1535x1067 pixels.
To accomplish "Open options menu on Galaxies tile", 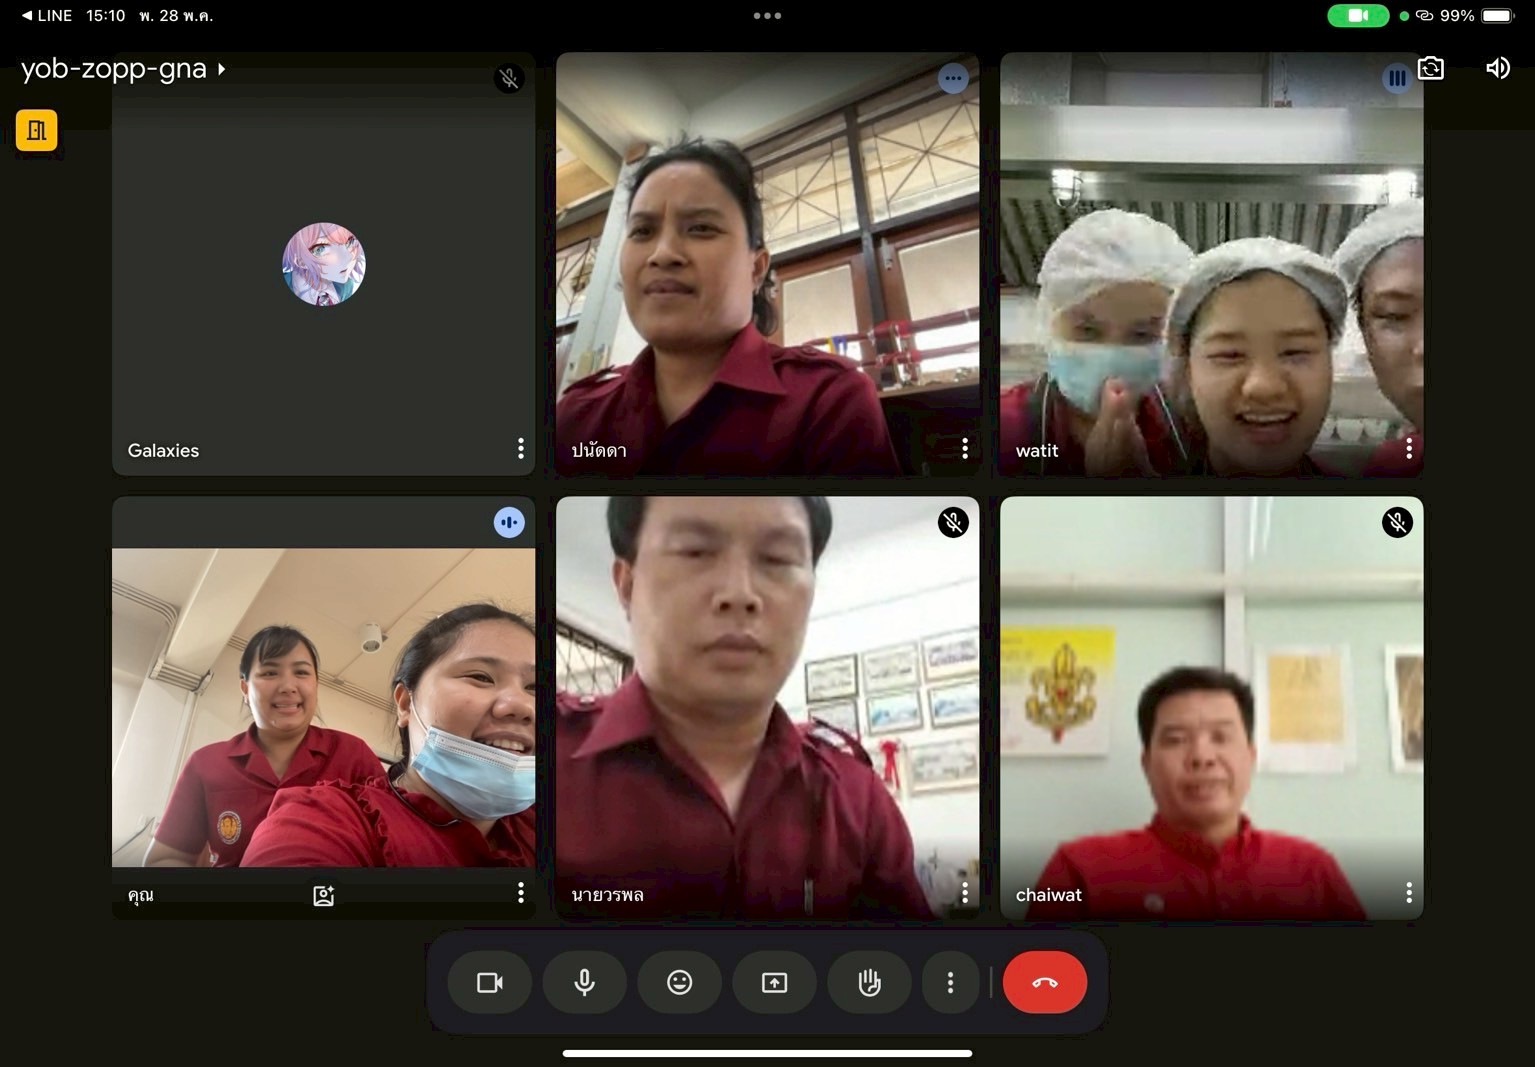I will point(521,448).
